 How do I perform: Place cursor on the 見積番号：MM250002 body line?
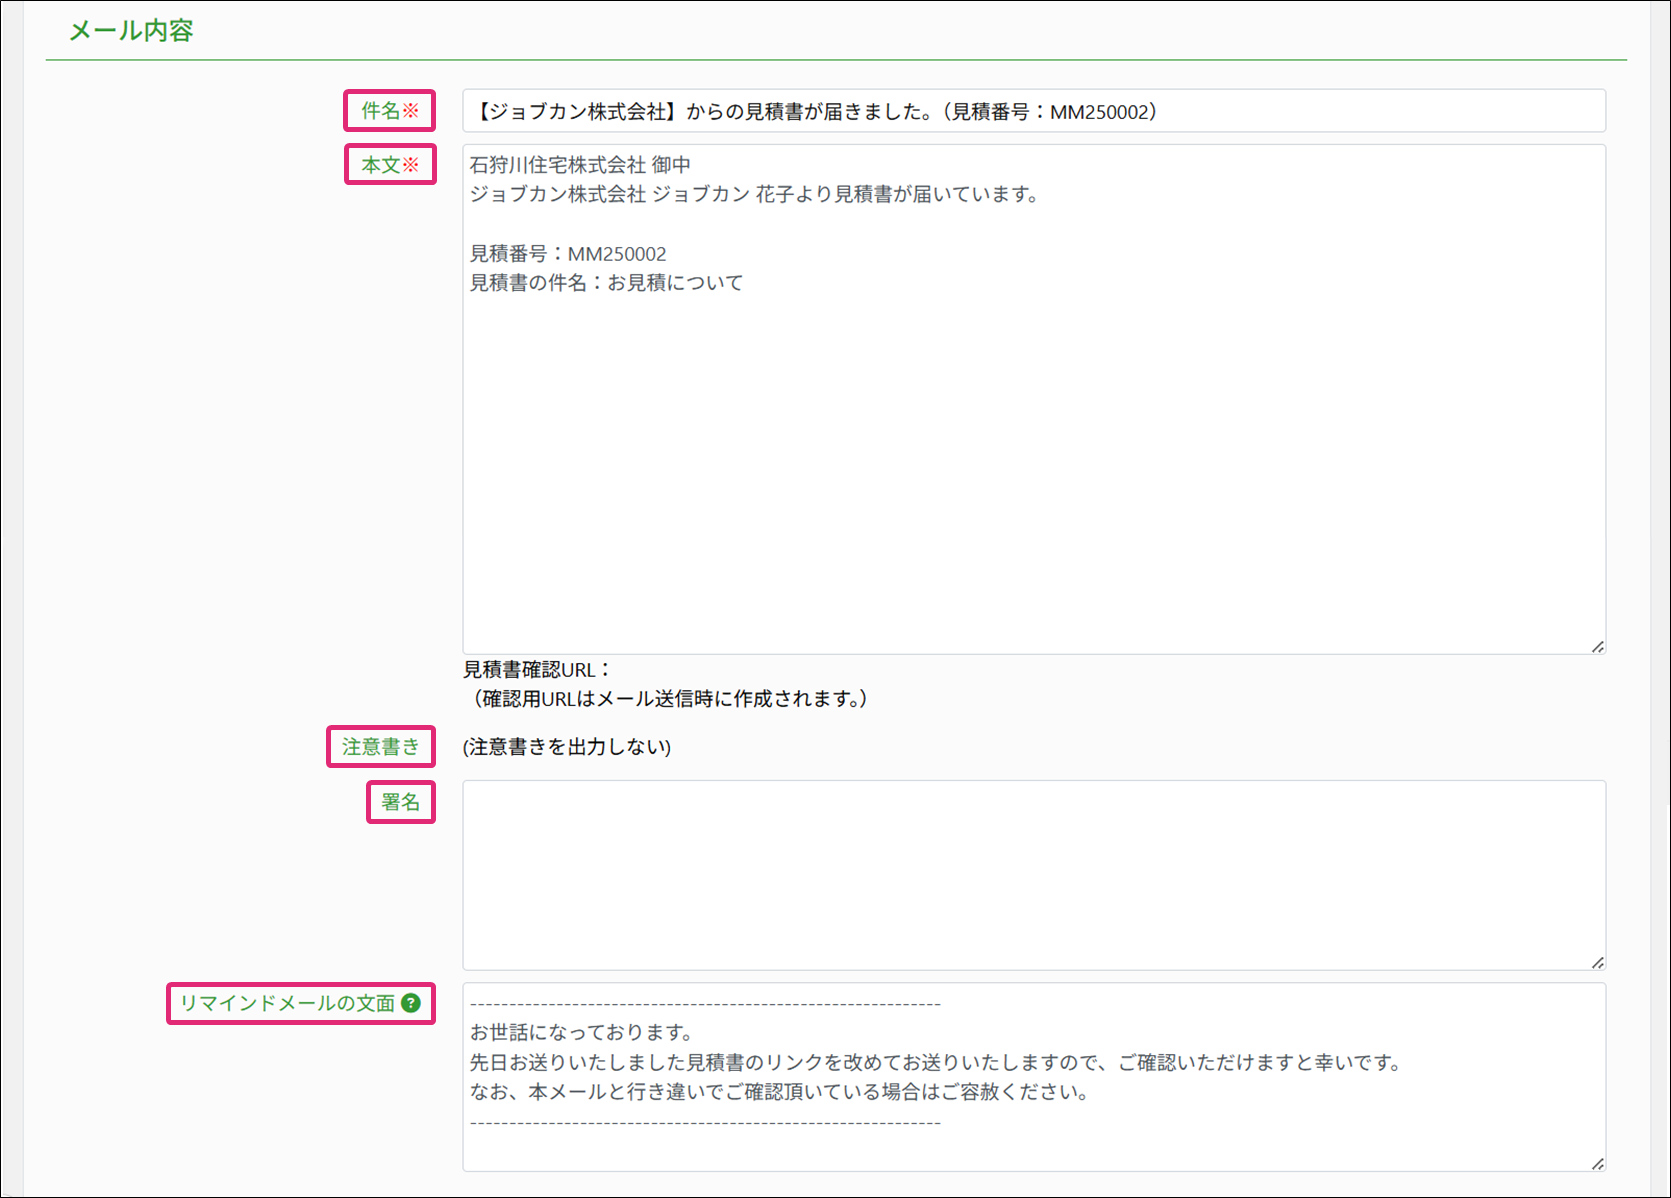568,254
